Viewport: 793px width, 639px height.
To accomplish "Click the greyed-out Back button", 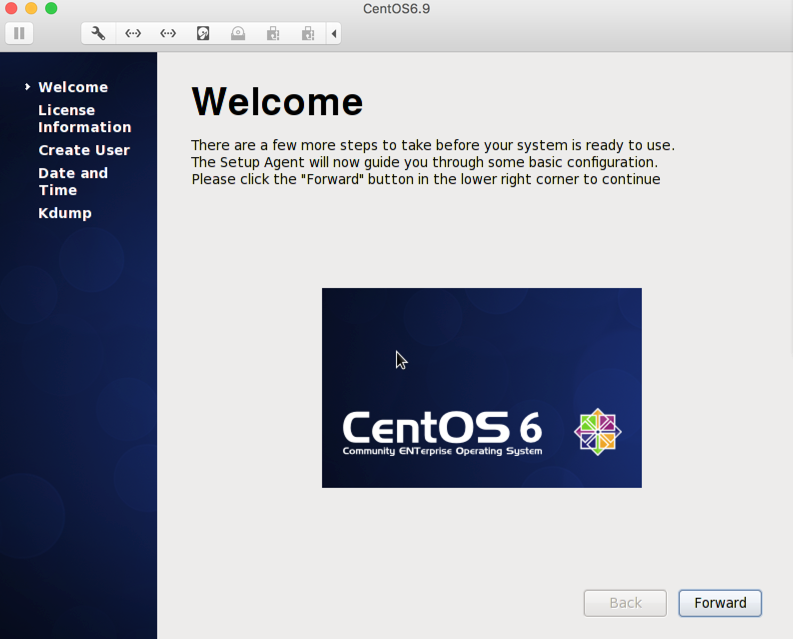I will 625,603.
